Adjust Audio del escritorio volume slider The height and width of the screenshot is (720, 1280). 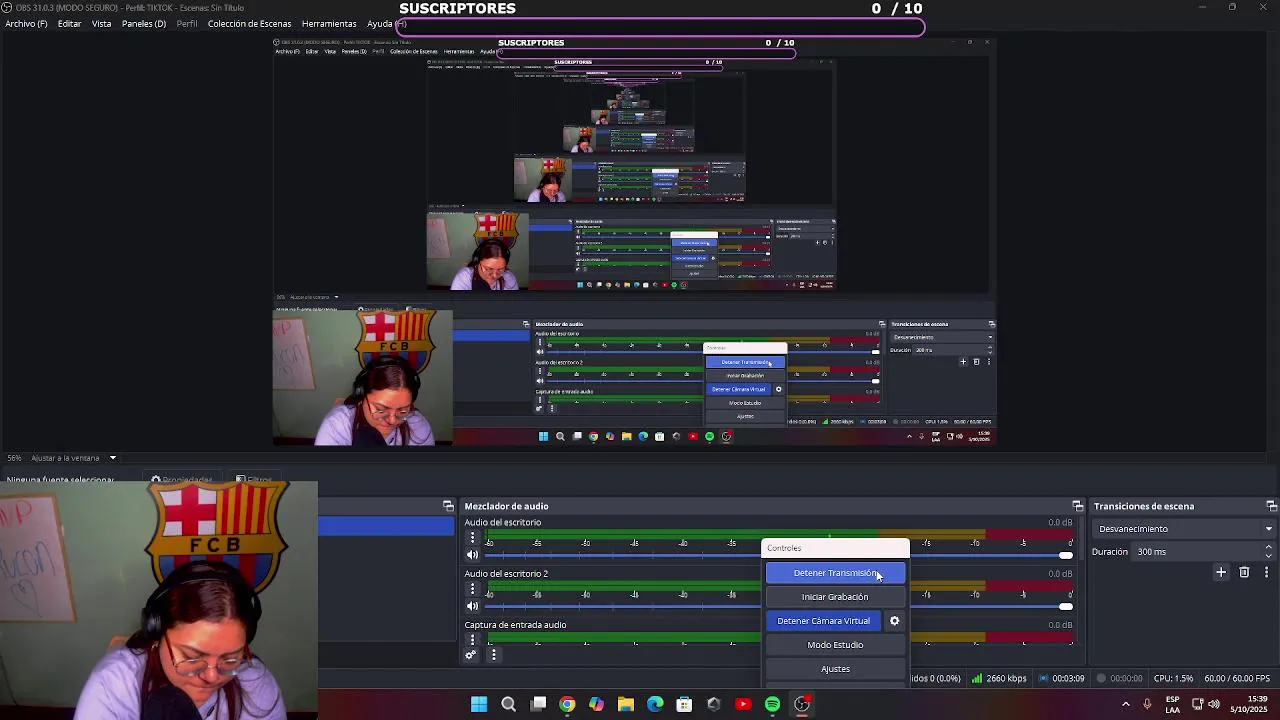777,555
